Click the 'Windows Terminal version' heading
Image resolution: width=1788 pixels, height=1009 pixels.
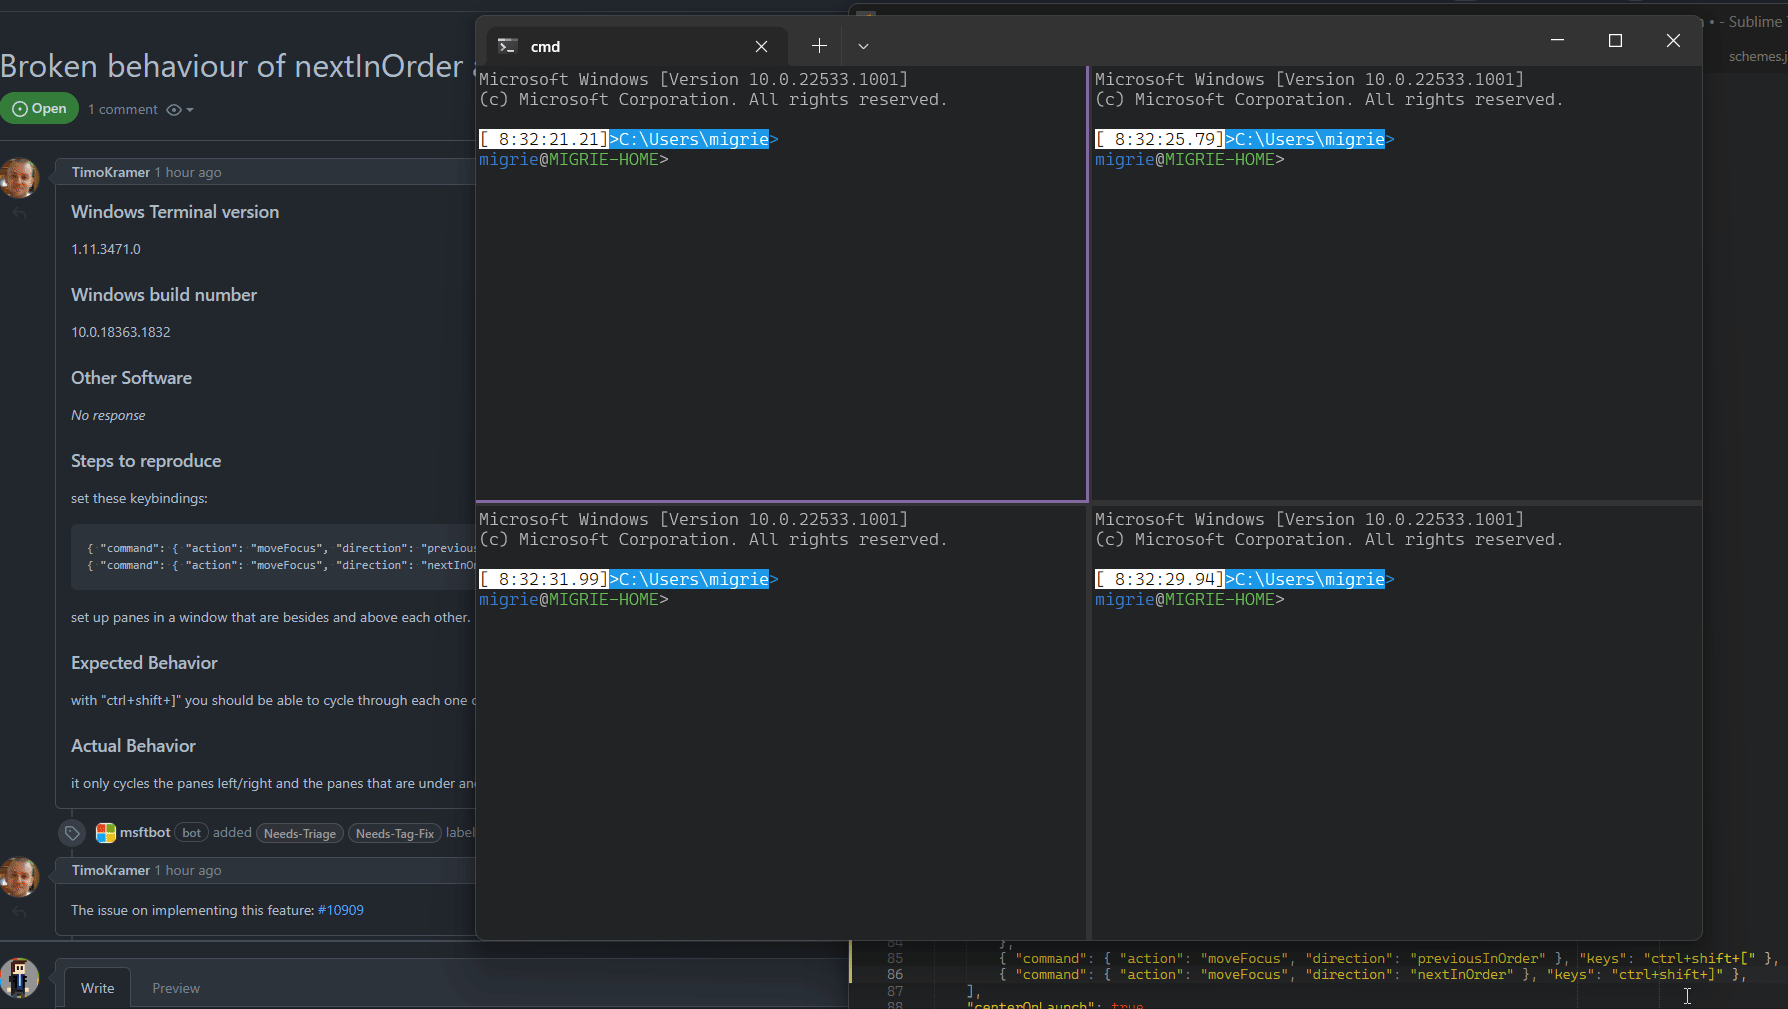point(175,212)
